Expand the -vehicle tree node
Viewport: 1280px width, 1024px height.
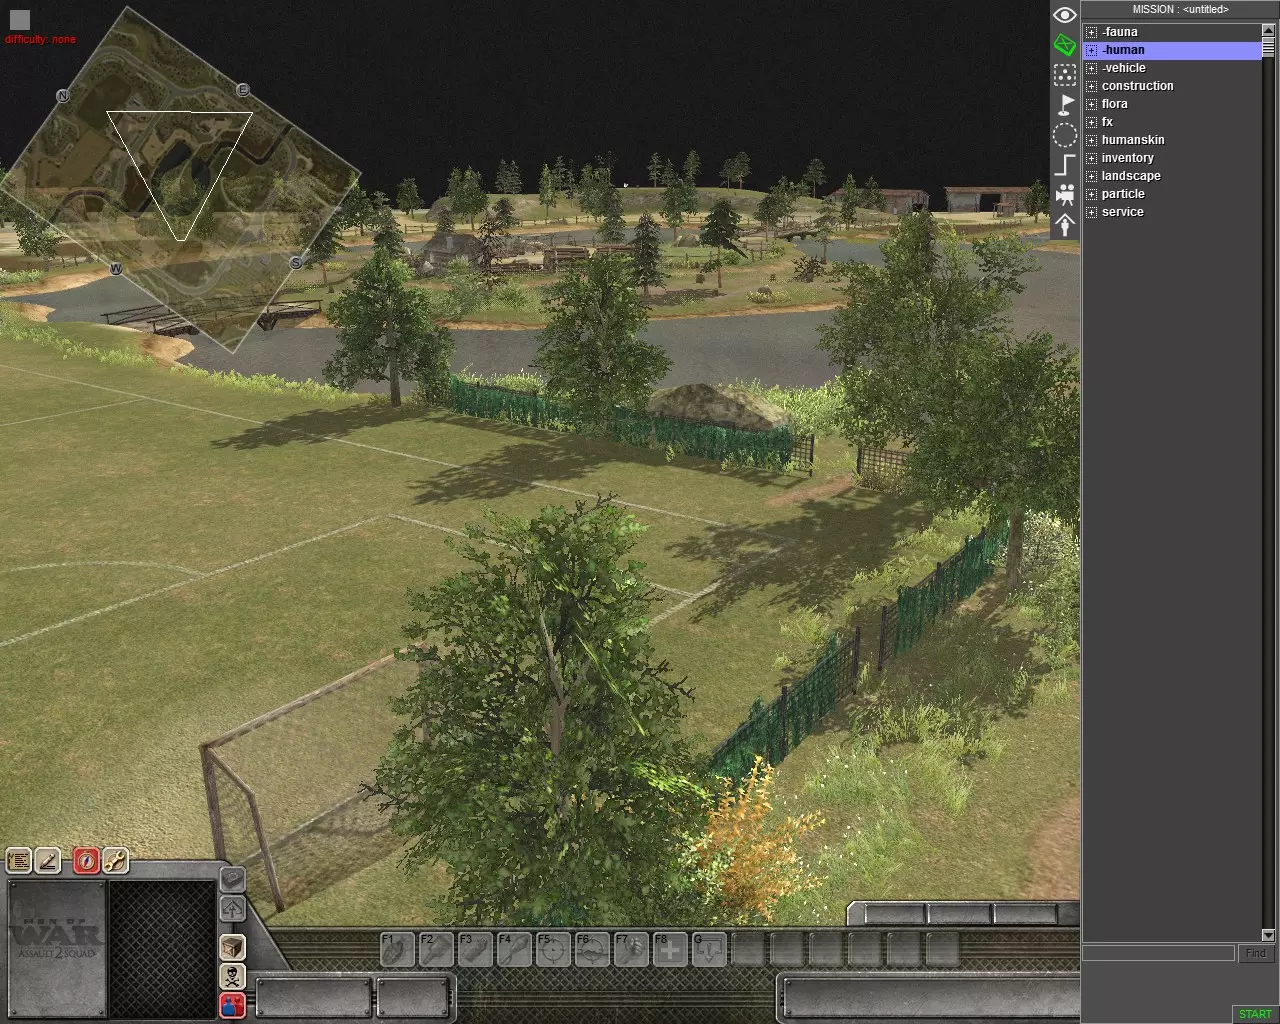click(x=1091, y=68)
